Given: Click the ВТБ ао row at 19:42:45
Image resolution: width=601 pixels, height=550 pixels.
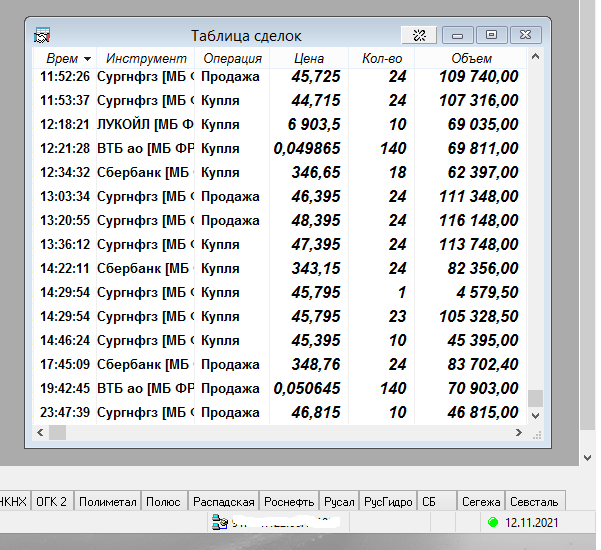Looking at the screenshot, I should pyautogui.click(x=280, y=388).
